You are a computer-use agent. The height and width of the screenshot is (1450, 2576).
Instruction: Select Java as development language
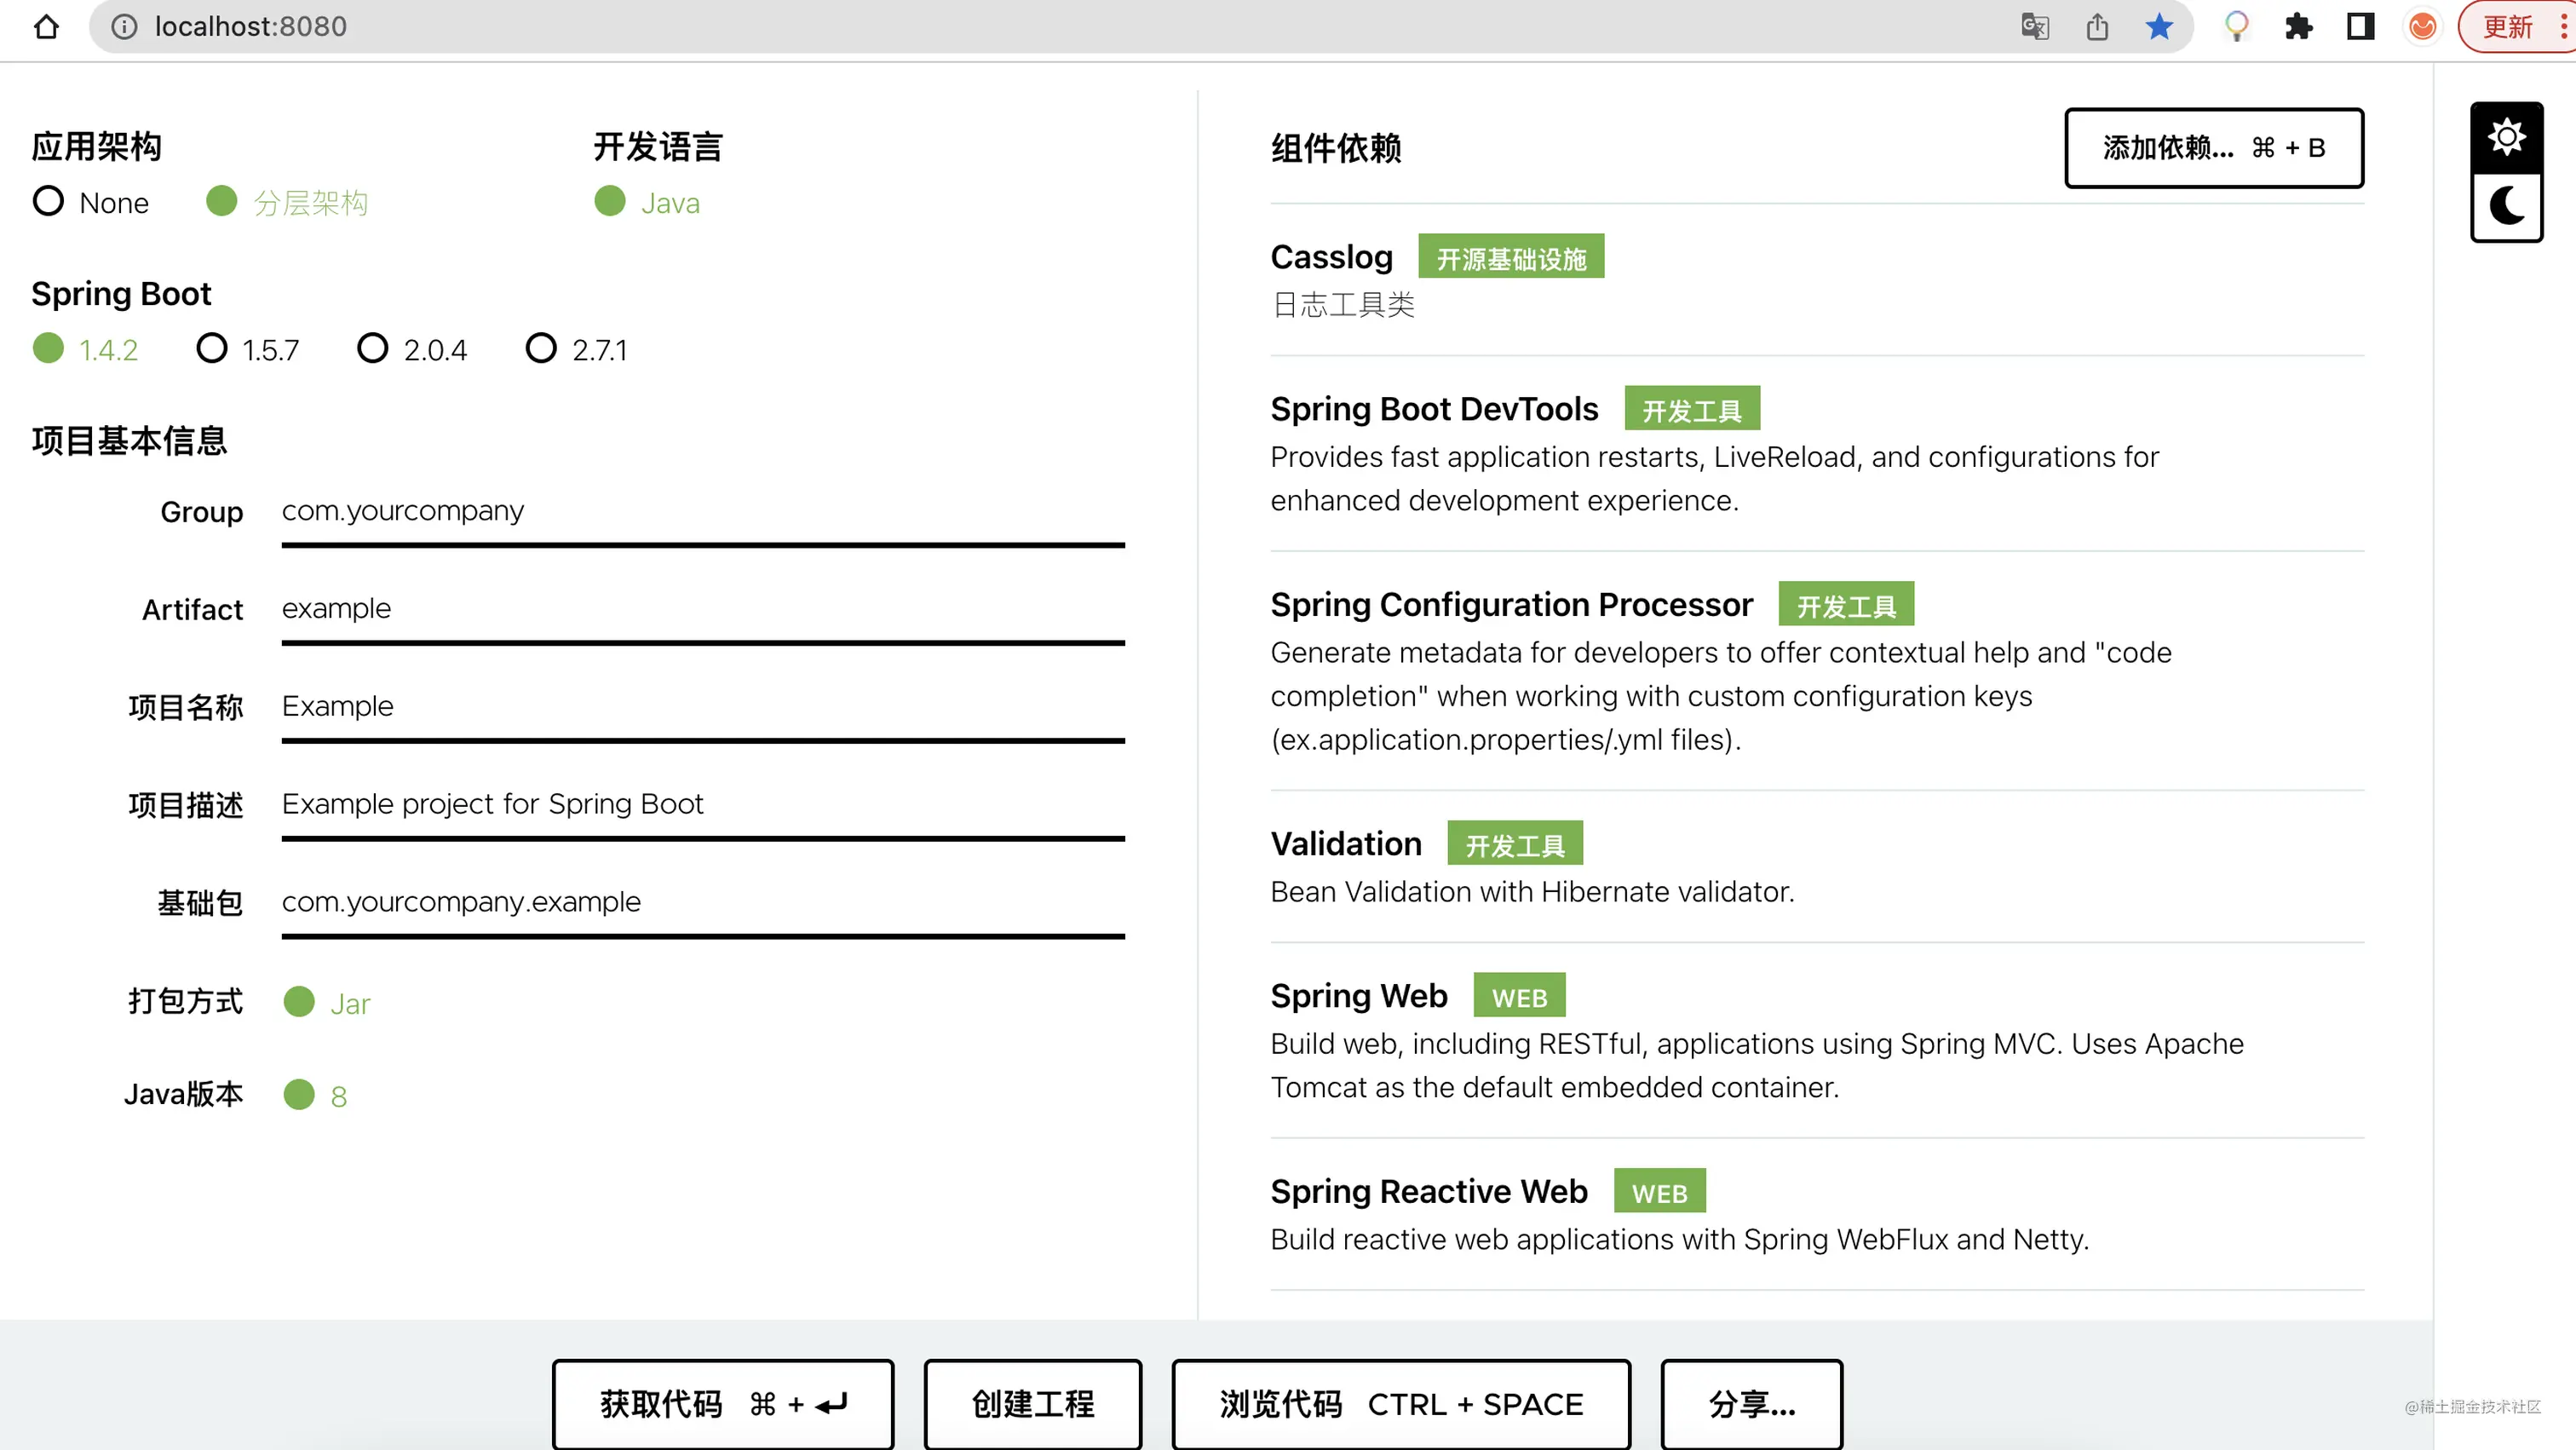coord(647,202)
